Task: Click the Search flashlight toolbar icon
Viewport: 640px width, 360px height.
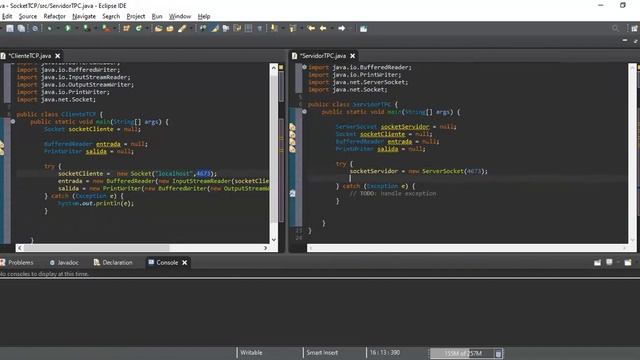Action: pos(182,28)
